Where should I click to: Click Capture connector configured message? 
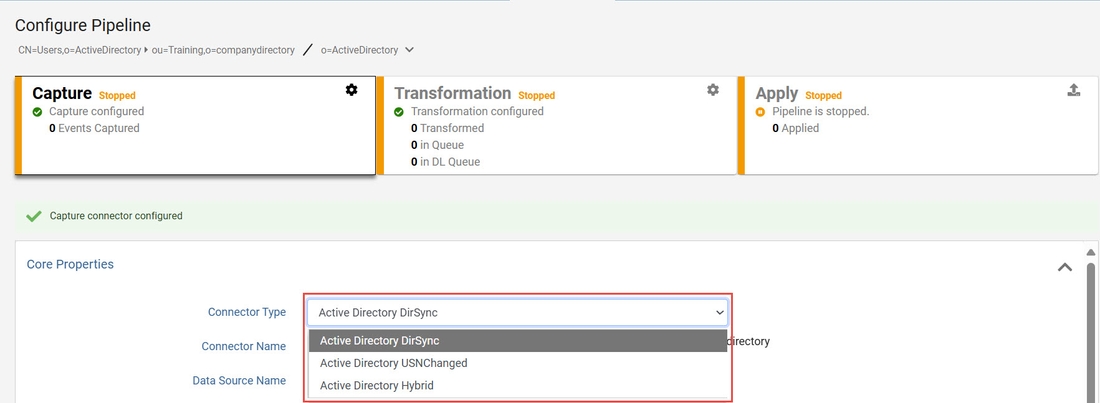116,216
